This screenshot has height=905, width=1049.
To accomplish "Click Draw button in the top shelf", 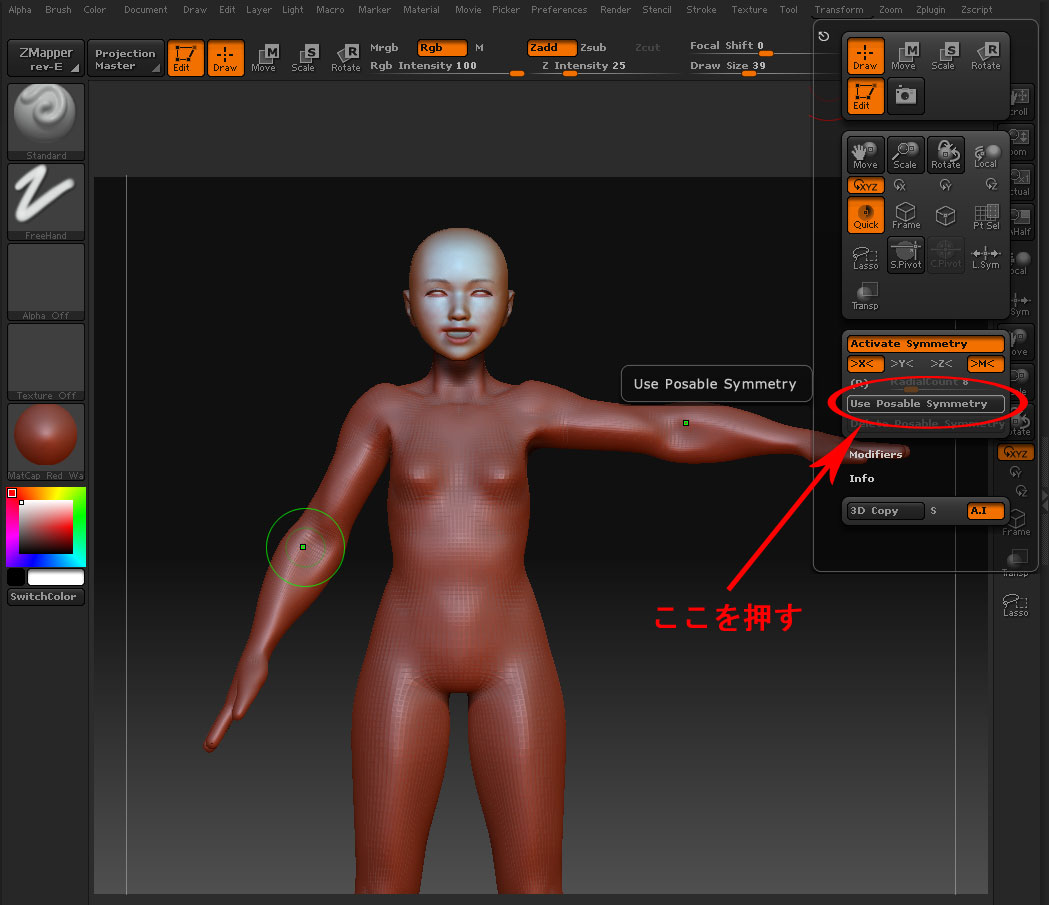I will [225, 58].
